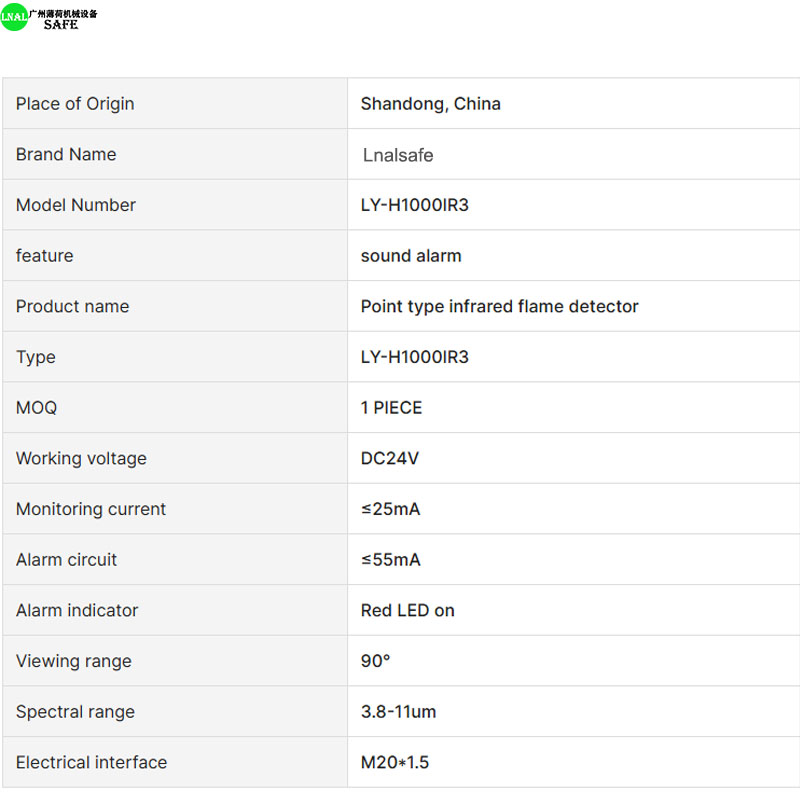Click the Lnalsafe brand name value
The height and width of the screenshot is (800, 800).
point(398,155)
